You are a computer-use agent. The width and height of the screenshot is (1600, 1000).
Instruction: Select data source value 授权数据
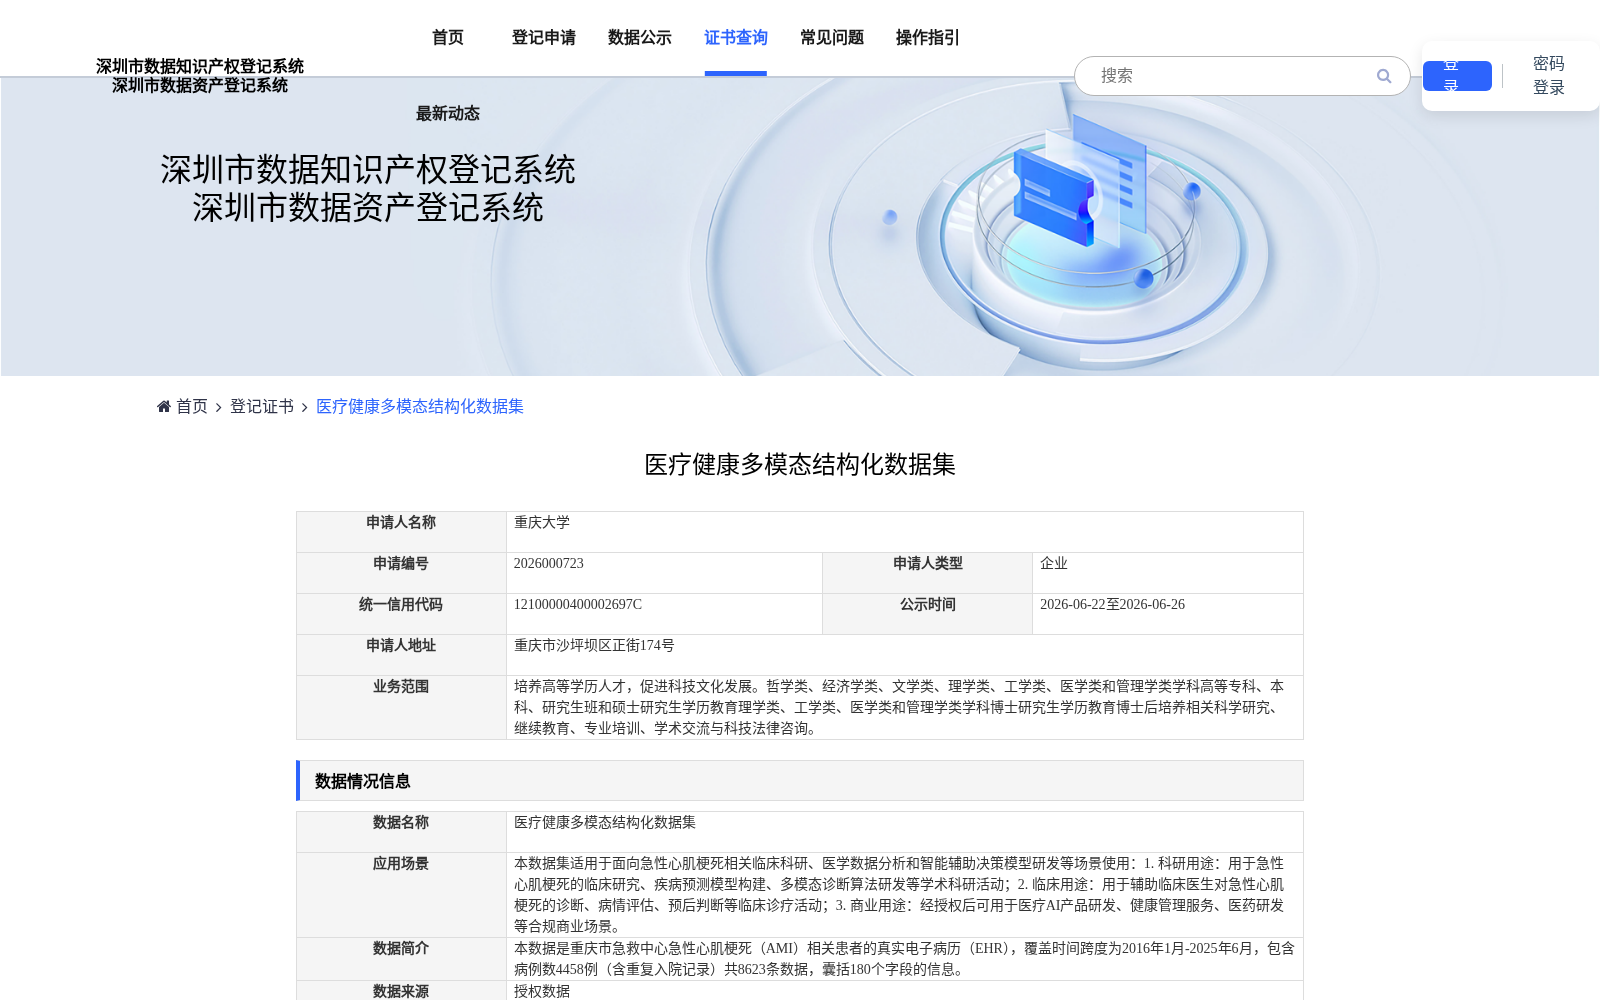point(542,991)
